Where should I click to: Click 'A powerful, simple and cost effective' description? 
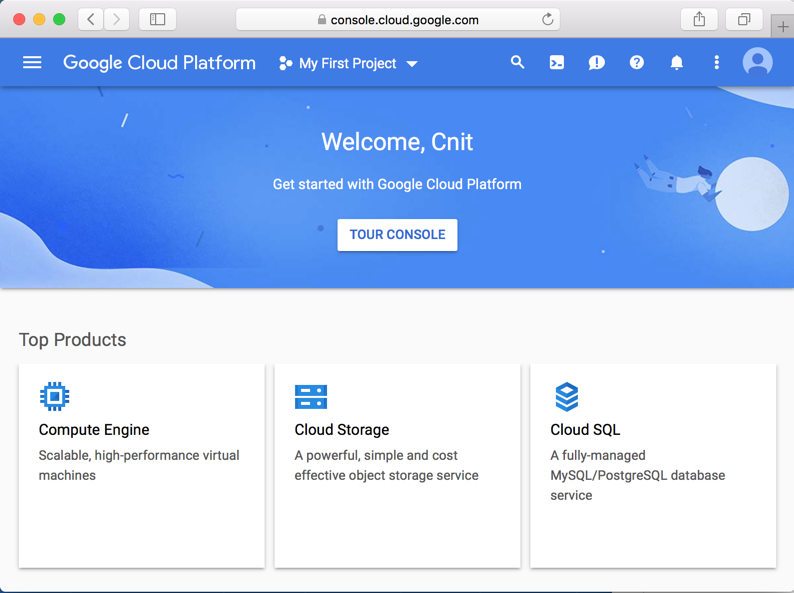[x=386, y=465]
